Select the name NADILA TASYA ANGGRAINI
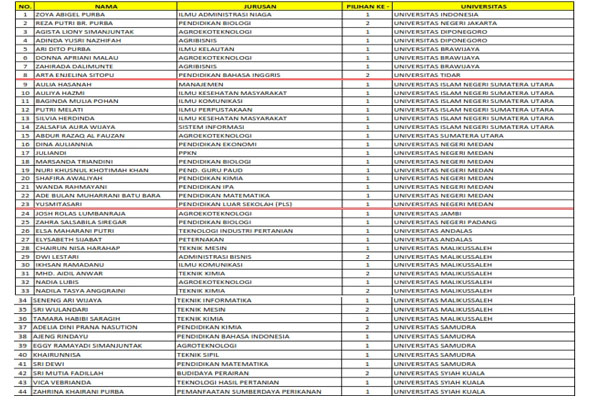 pos(80,291)
